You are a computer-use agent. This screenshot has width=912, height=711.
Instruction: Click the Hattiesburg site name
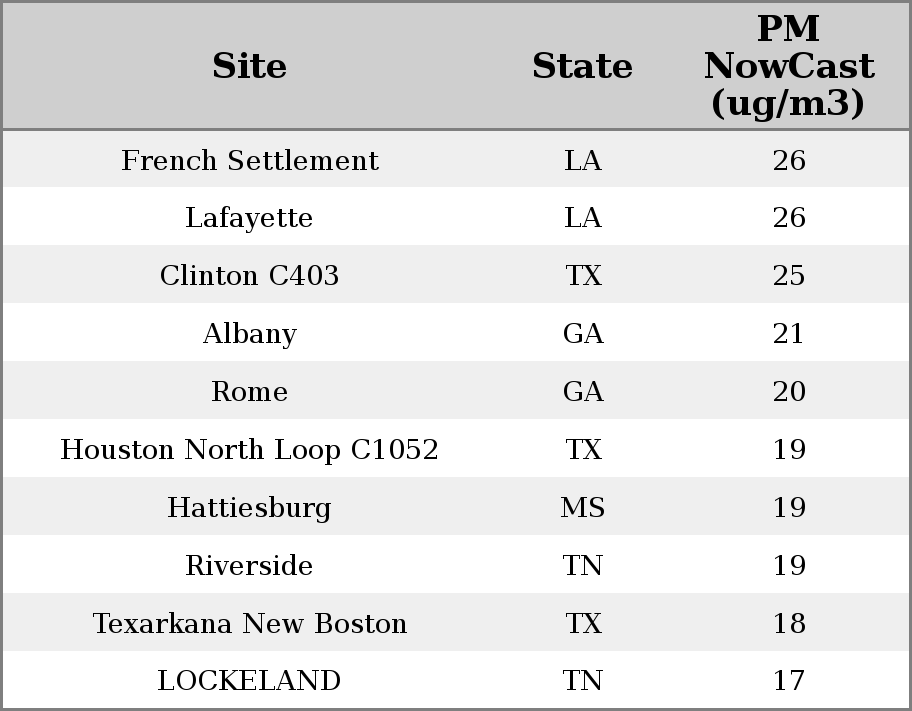coord(249,508)
